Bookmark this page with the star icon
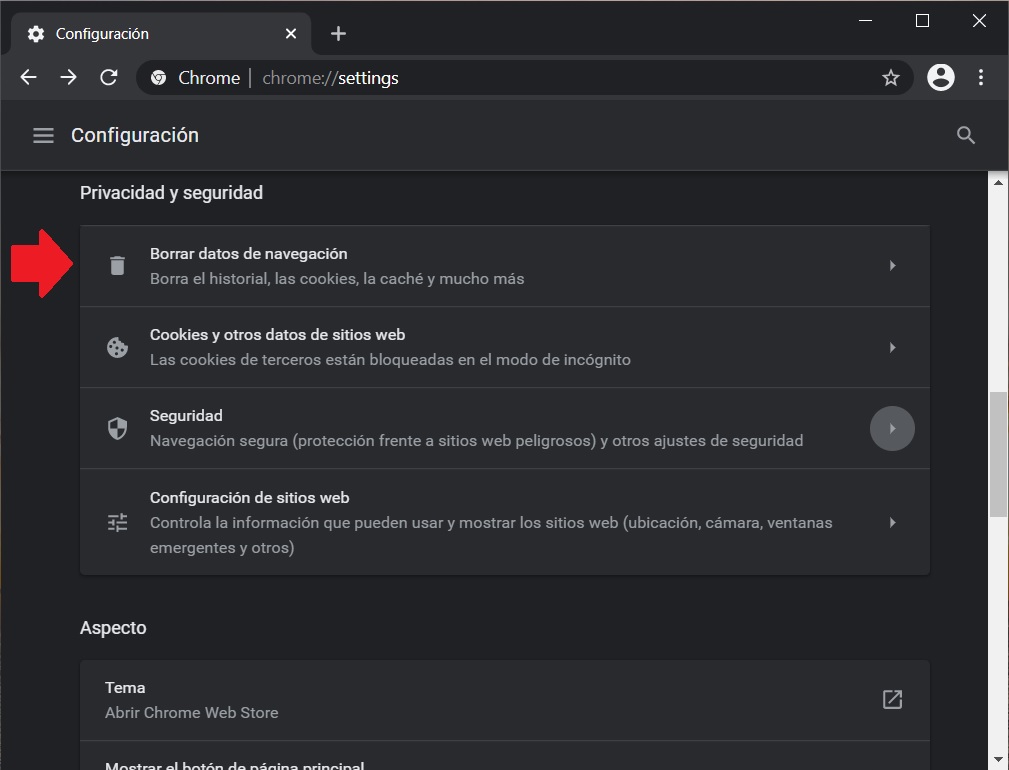The image size is (1009, 770). click(x=890, y=78)
